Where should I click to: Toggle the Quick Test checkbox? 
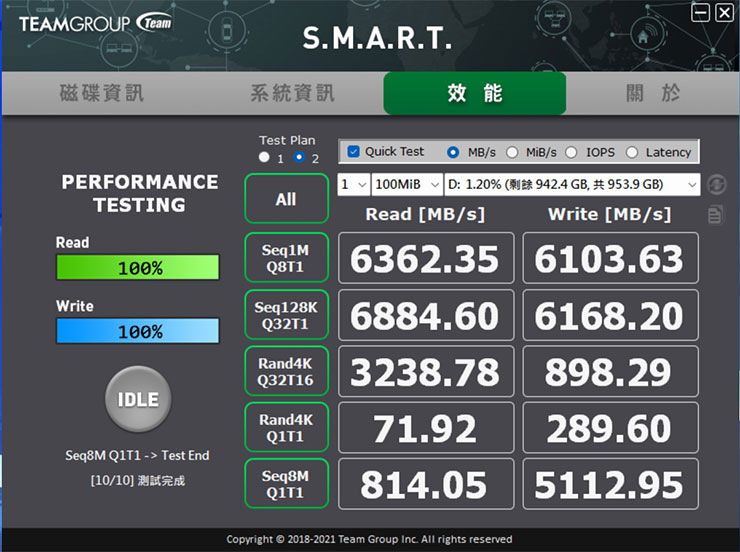tap(353, 151)
